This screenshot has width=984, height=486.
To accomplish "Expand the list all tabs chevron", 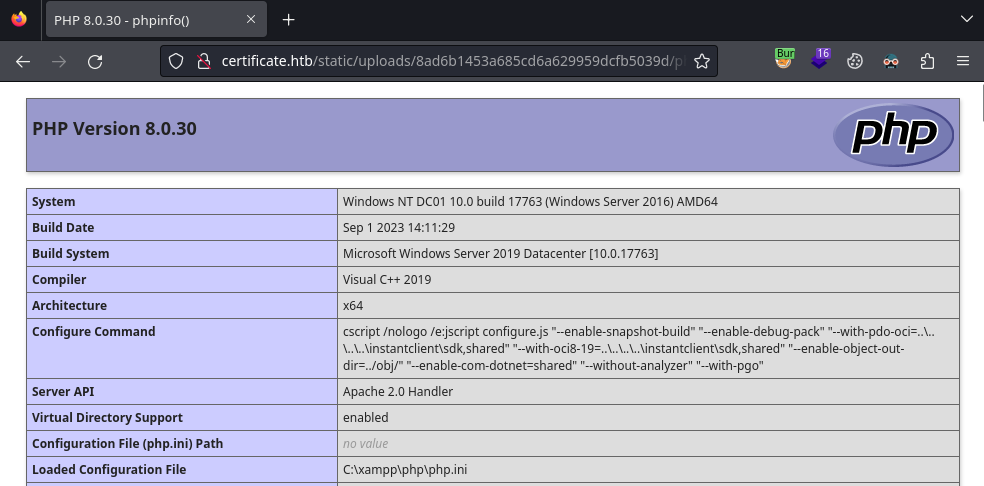I will 965,19.
